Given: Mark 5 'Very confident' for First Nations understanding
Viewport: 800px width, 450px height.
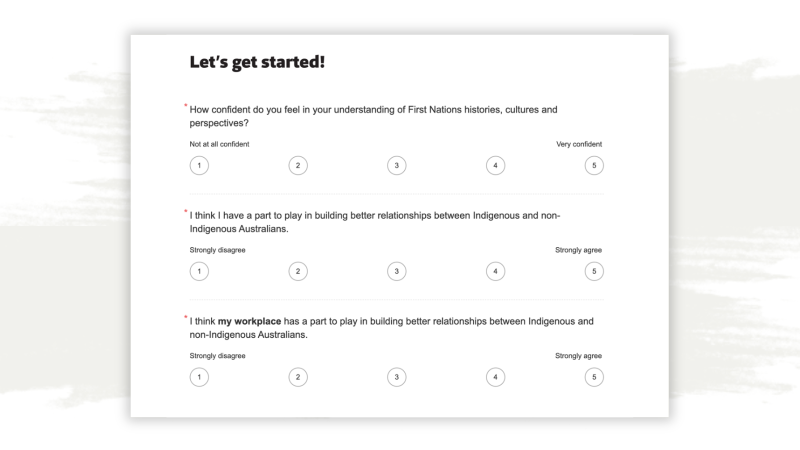Looking at the screenshot, I should (593, 165).
